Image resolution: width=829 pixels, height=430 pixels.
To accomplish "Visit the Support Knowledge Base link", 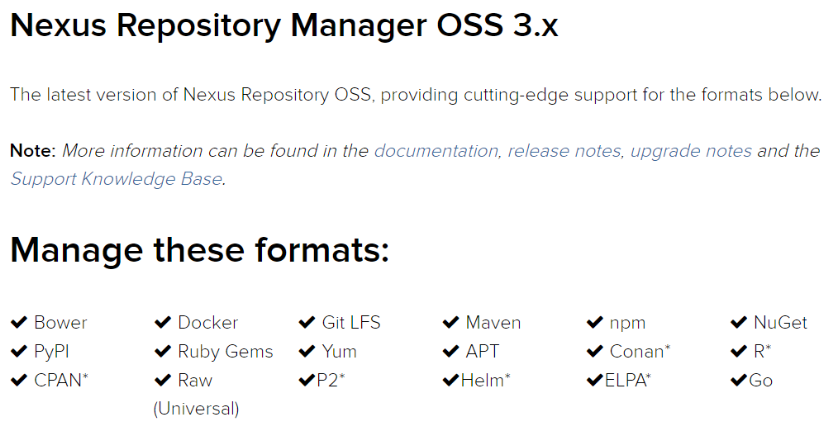I will (116, 179).
